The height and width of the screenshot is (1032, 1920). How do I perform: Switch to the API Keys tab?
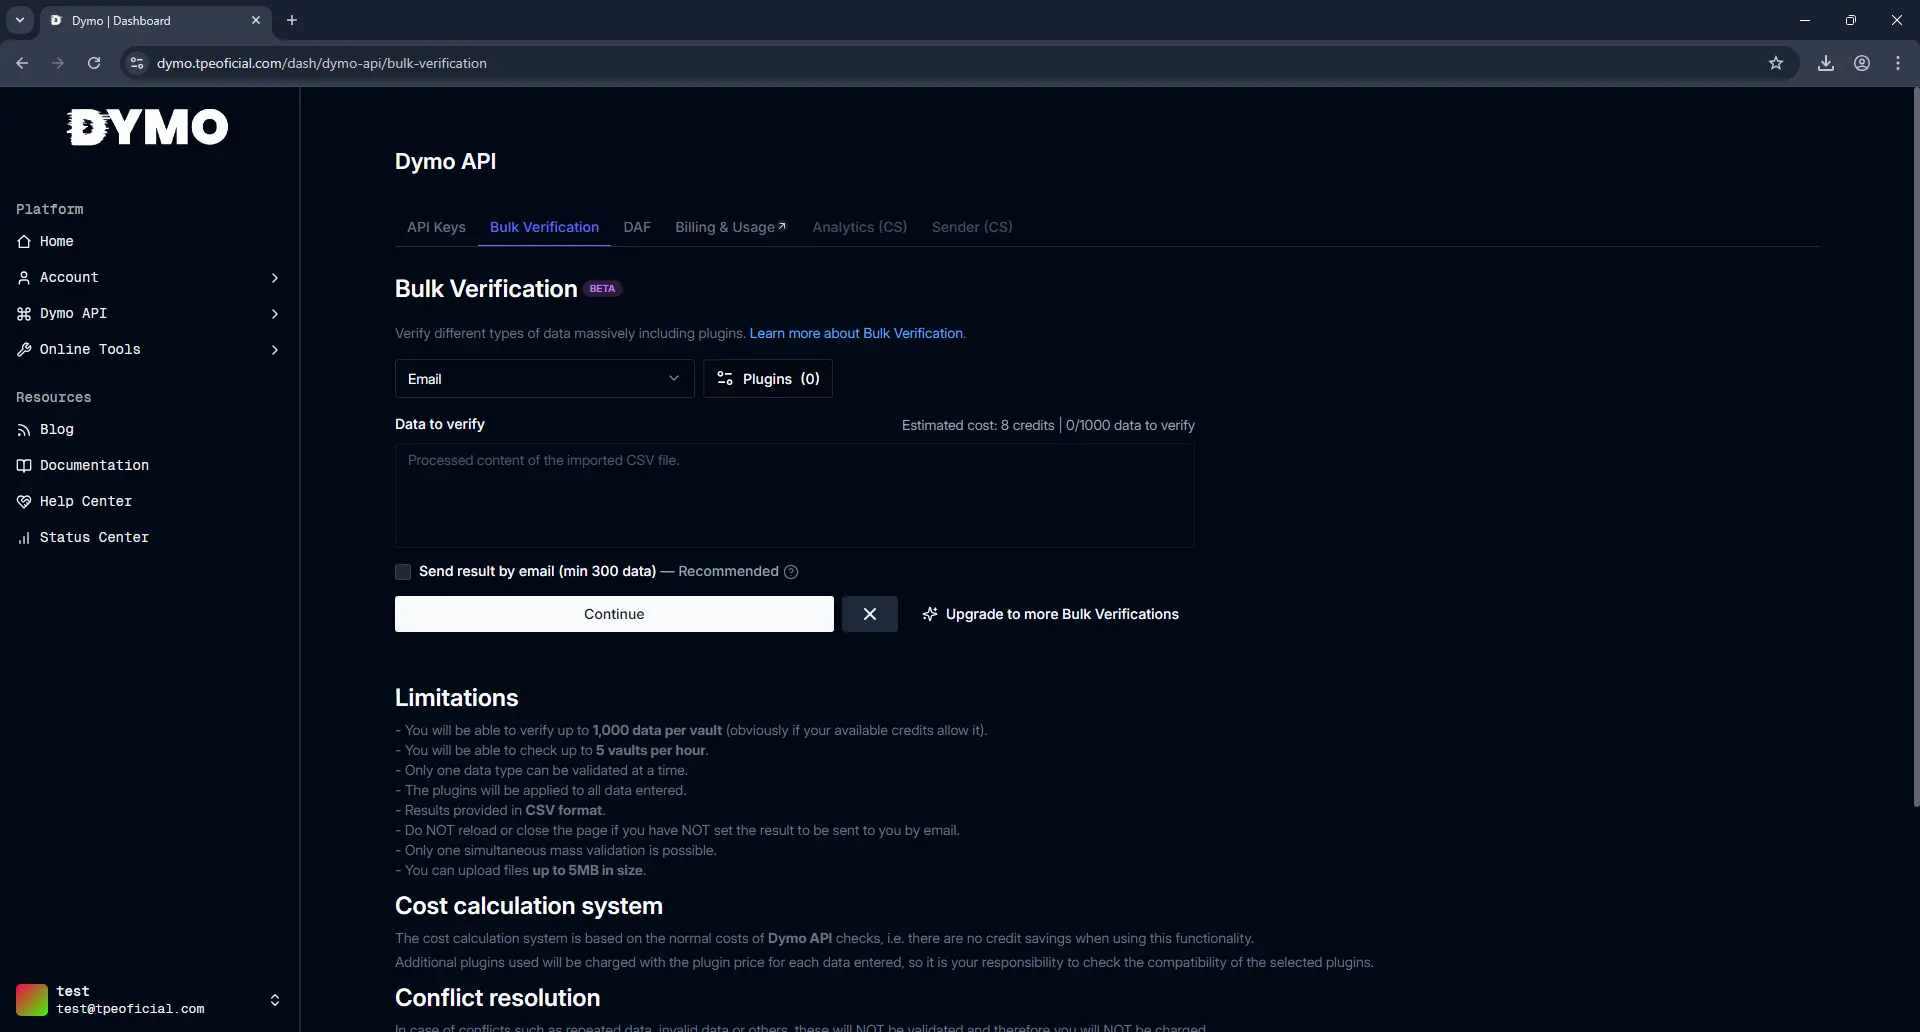[x=436, y=227]
